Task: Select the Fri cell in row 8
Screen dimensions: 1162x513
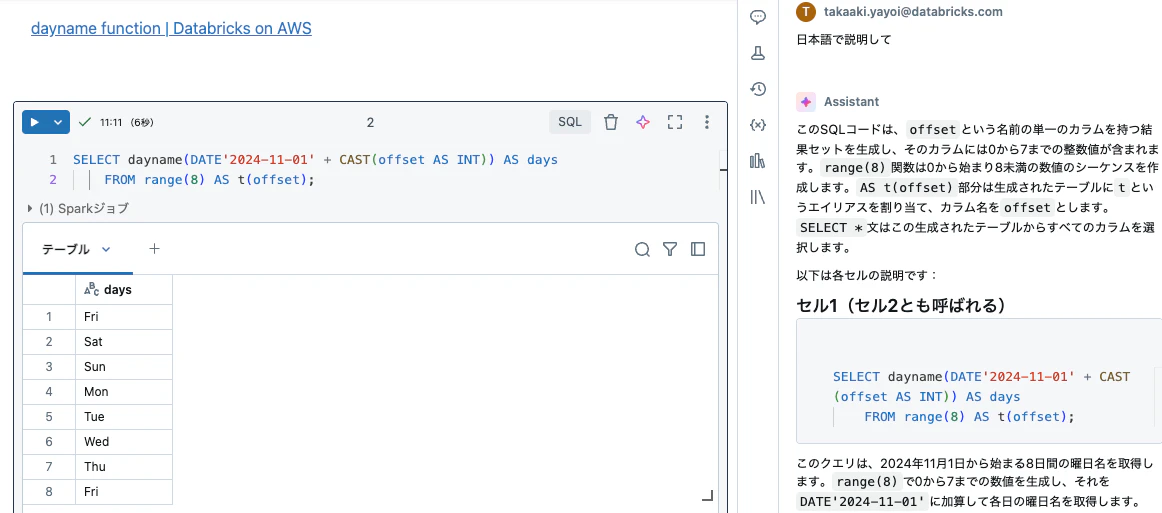Action: click(x=124, y=492)
